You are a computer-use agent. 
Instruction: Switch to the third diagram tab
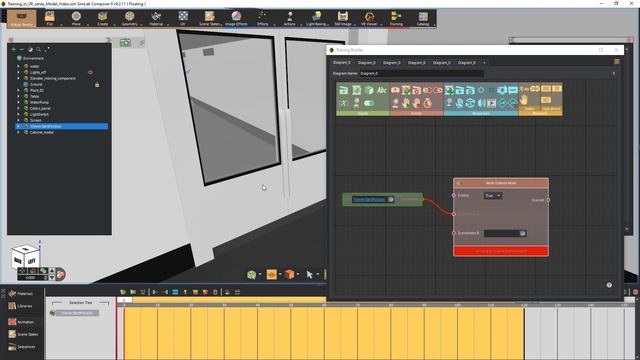[x=391, y=62]
